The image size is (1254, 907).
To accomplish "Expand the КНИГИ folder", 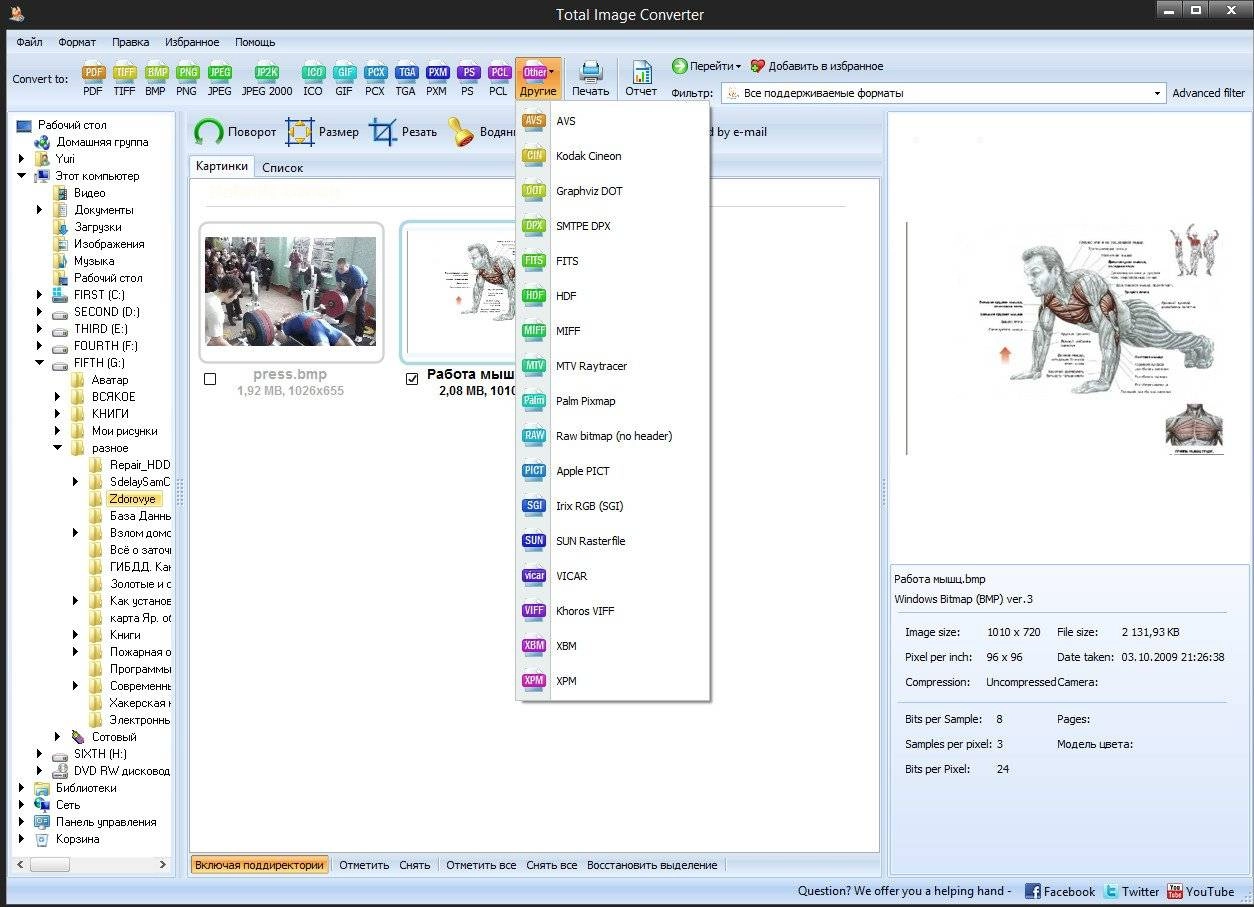I will [x=58, y=414].
